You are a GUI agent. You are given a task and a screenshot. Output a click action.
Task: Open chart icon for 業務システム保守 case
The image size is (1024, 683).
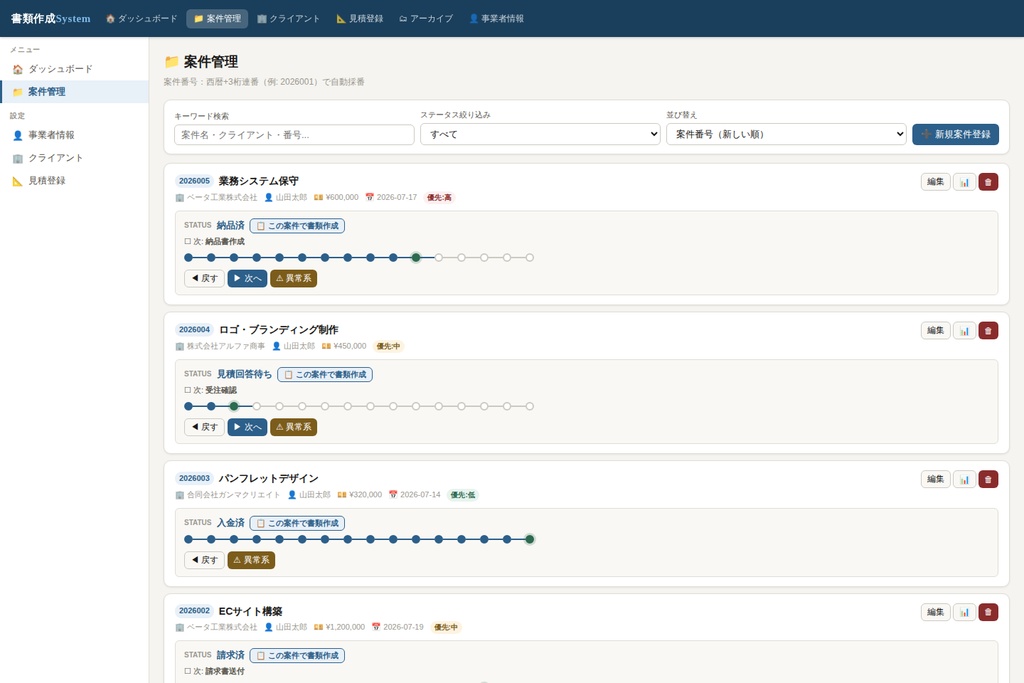(964, 182)
